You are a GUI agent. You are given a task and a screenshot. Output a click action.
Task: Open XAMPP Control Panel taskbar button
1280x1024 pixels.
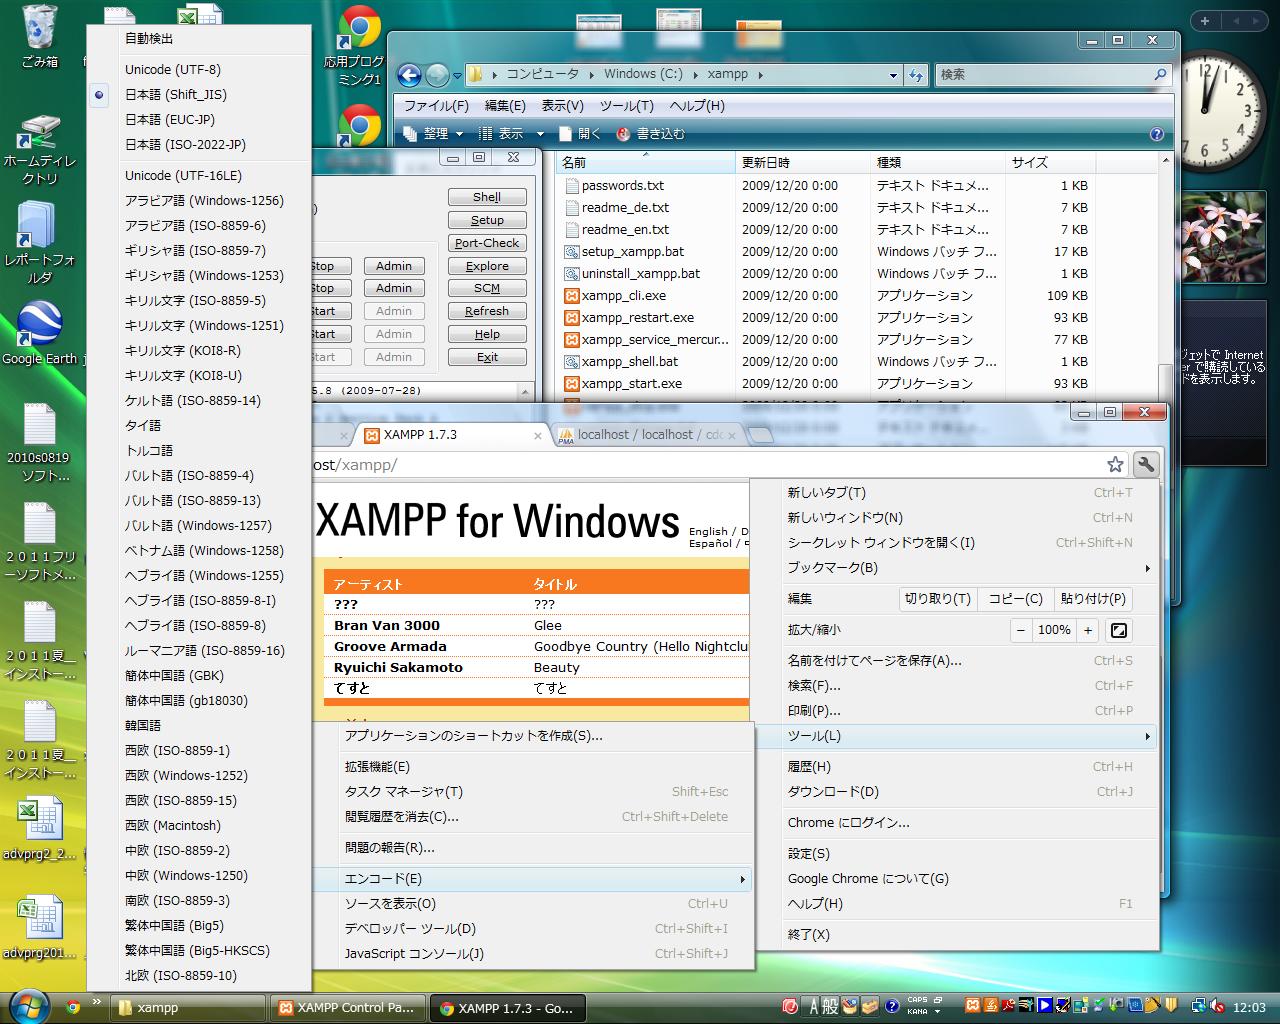pyautogui.click(x=347, y=1008)
